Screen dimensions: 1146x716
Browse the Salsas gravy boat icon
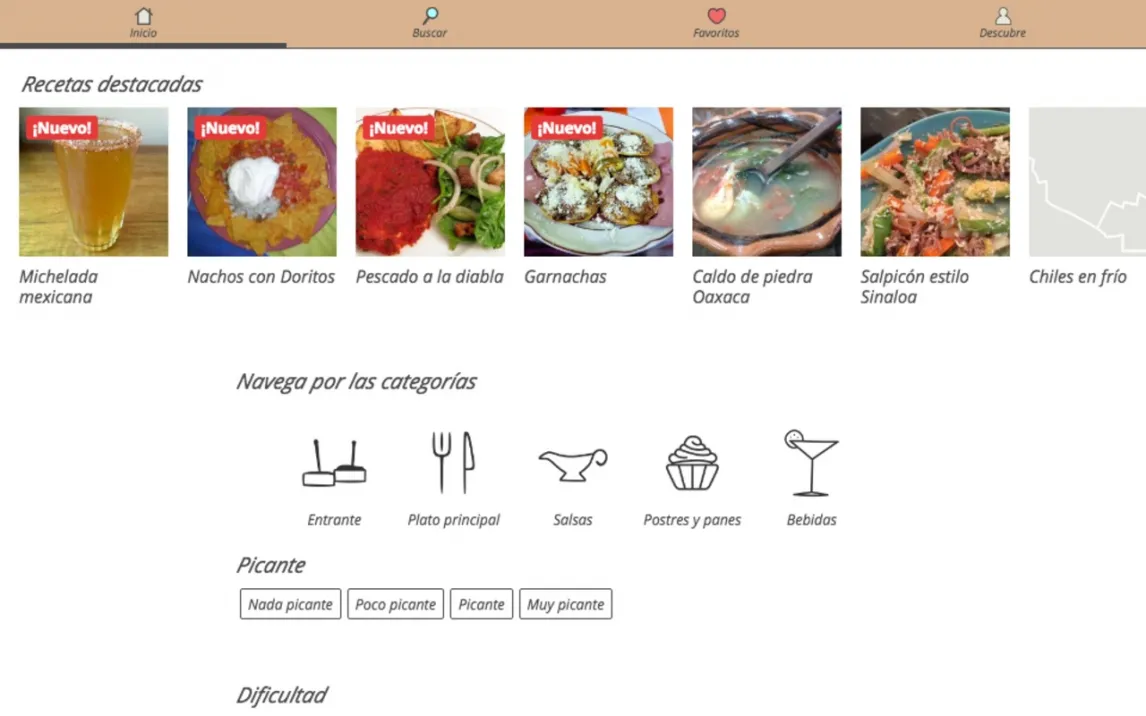[573, 464]
